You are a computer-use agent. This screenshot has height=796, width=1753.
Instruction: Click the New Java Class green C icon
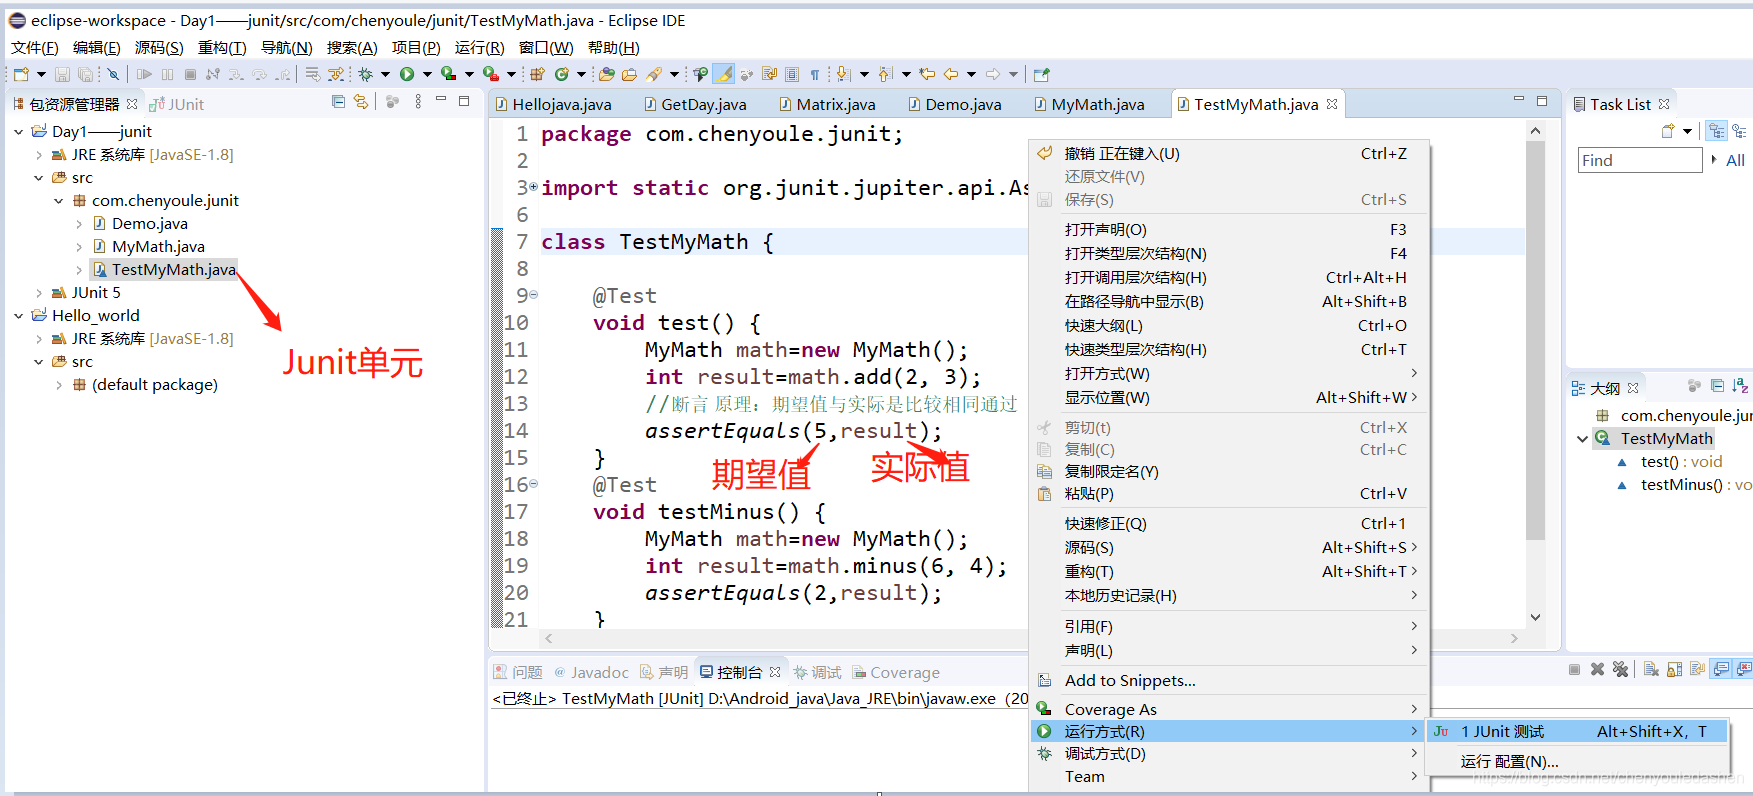click(562, 74)
